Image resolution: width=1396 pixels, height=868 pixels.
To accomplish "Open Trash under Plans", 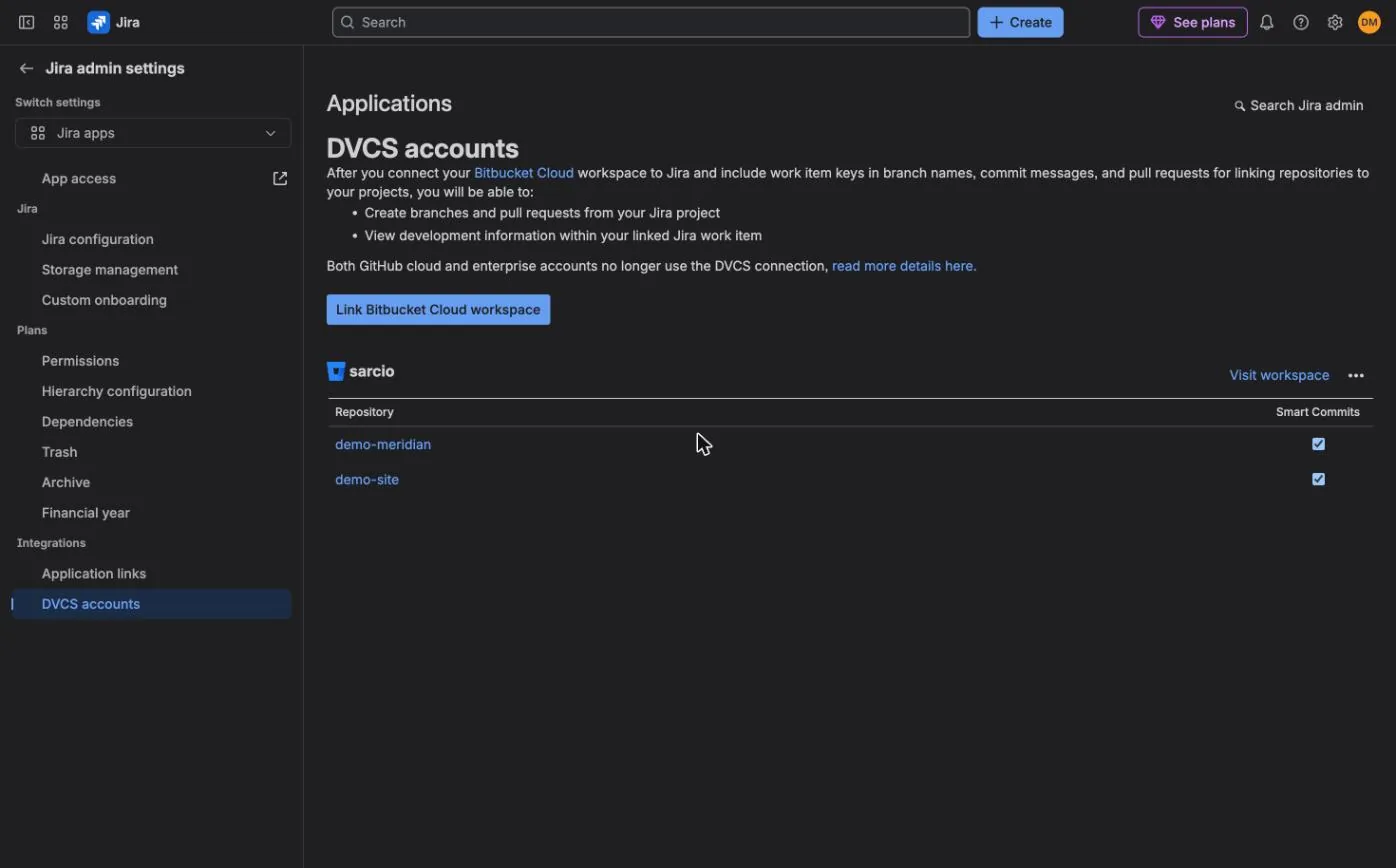I will (59, 452).
